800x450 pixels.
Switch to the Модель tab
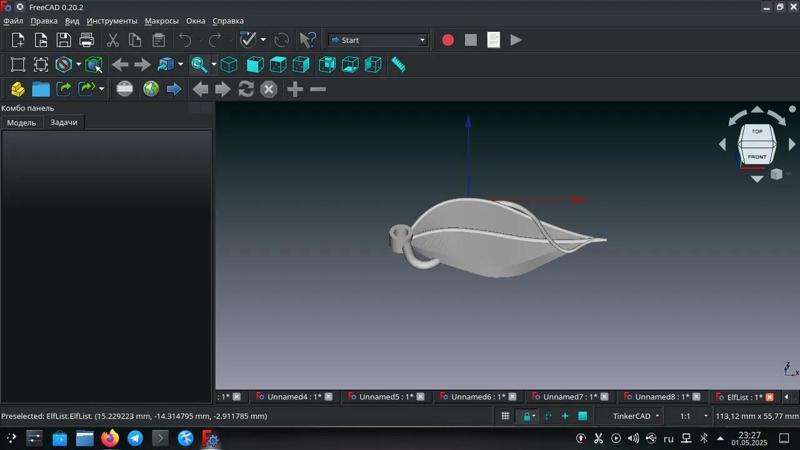21,122
